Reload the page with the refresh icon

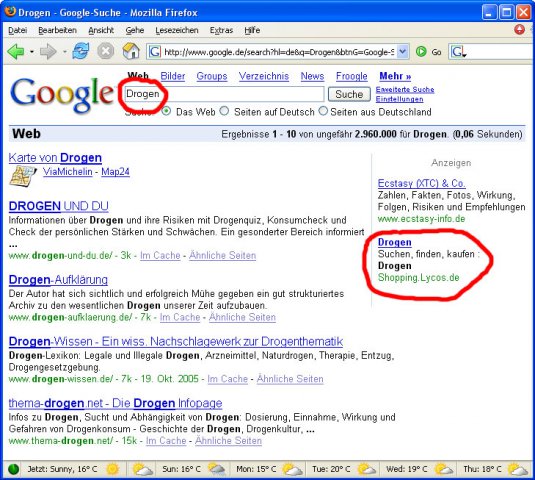pyautogui.click(x=81, y=52)
